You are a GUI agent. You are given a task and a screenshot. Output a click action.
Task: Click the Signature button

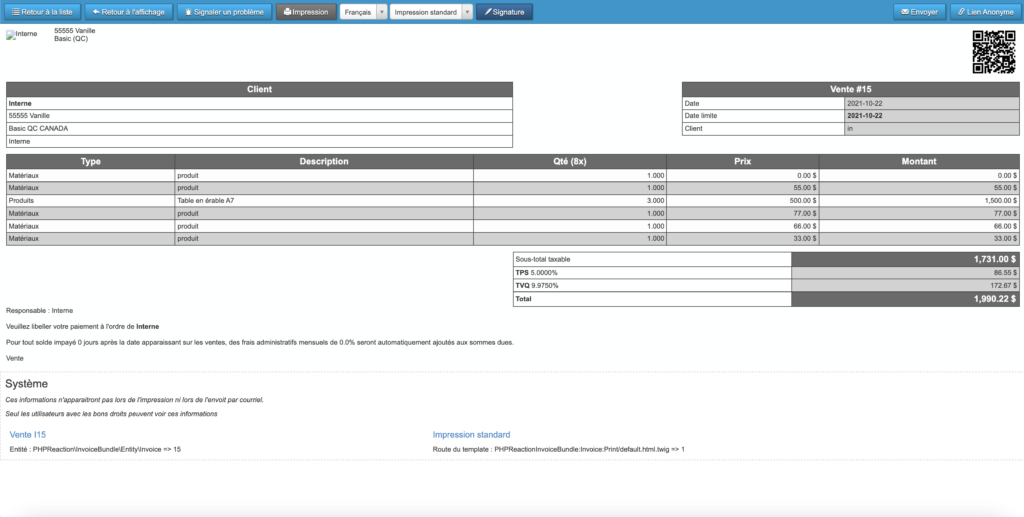point(504,12)
